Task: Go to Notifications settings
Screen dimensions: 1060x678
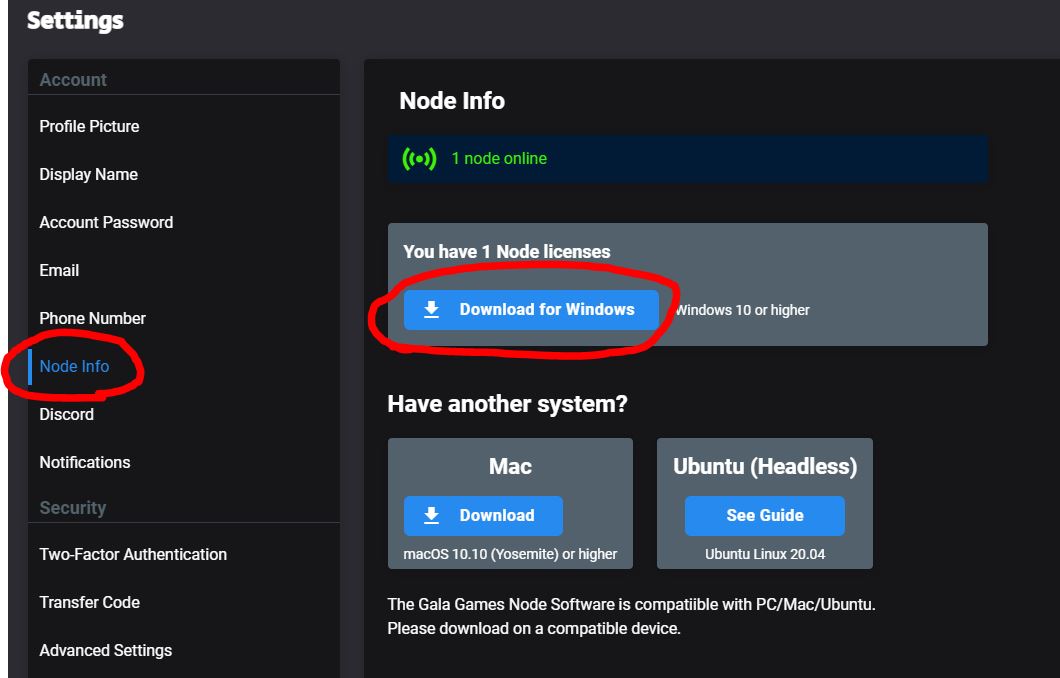Action: coord(85,462)
